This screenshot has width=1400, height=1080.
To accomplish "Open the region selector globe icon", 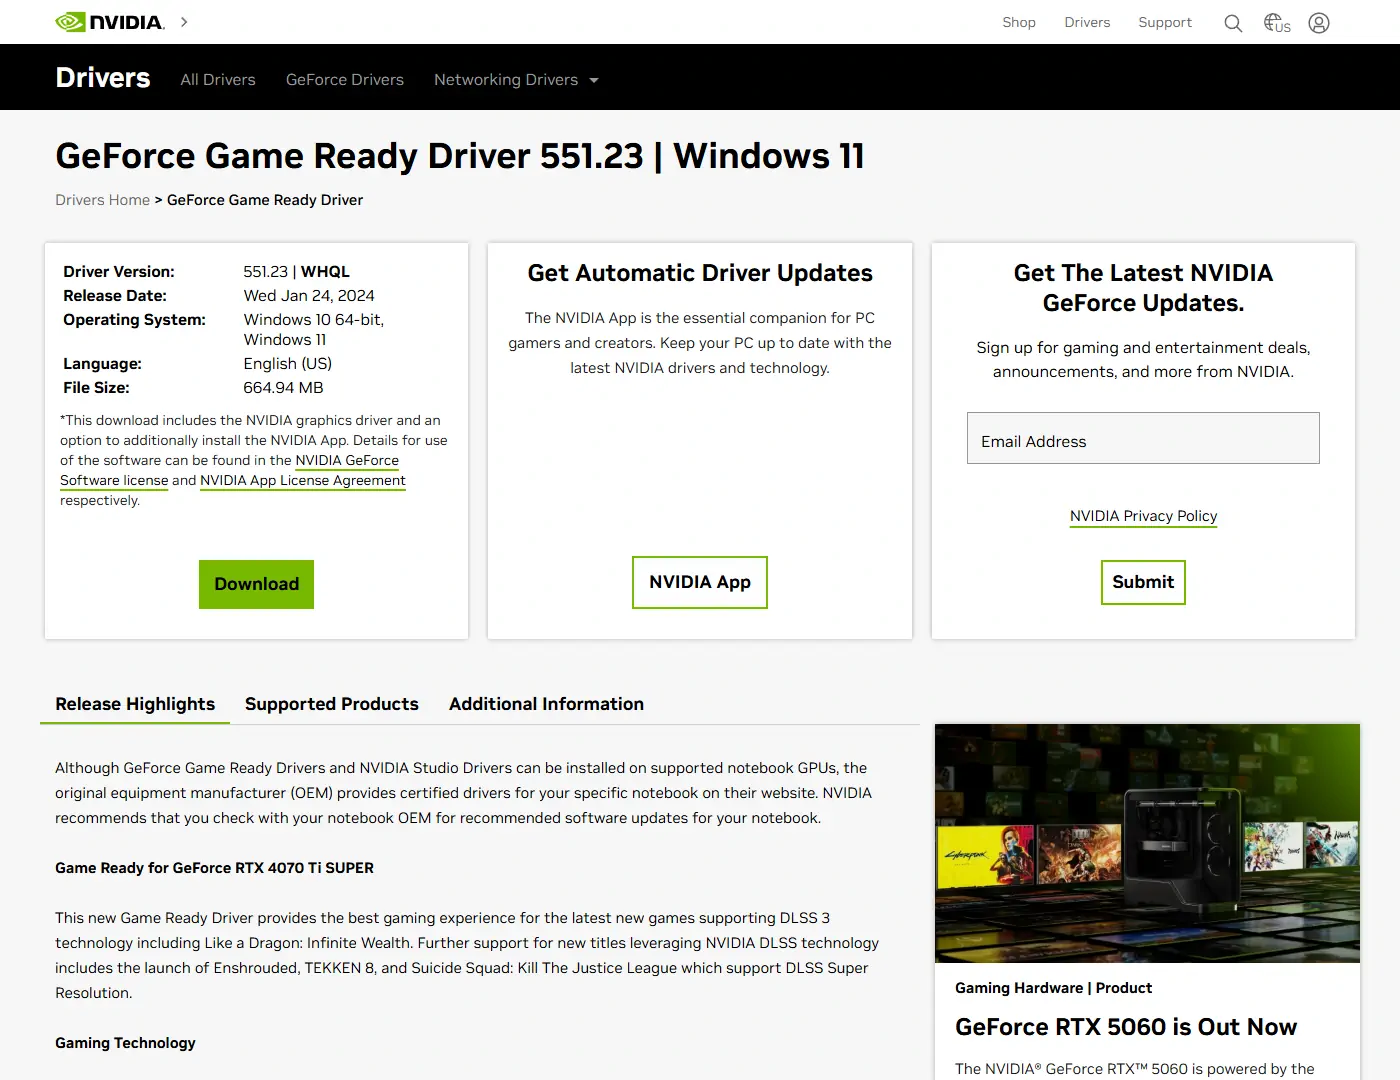I will click(1277, 23).
